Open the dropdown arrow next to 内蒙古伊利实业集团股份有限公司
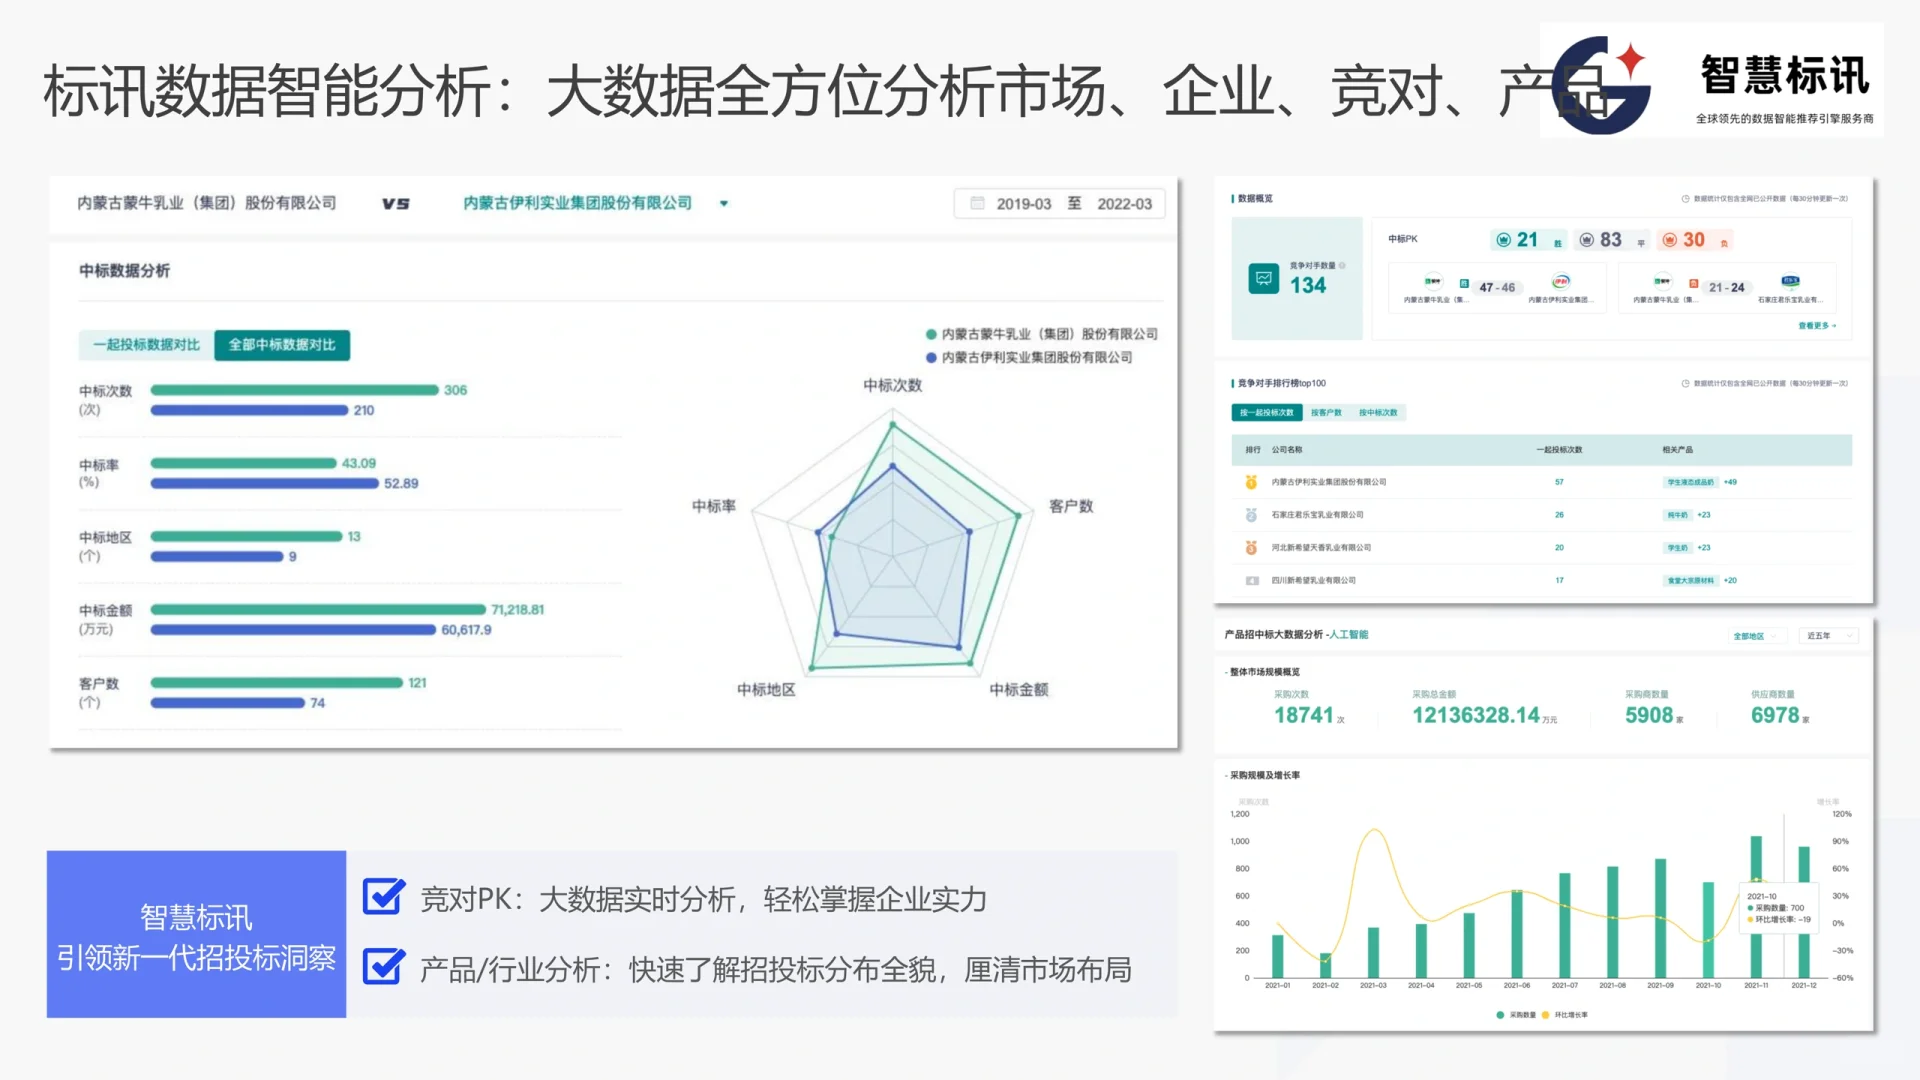Image resolution: width=1920 pixels, height=1080 pixels. (723, 203)
